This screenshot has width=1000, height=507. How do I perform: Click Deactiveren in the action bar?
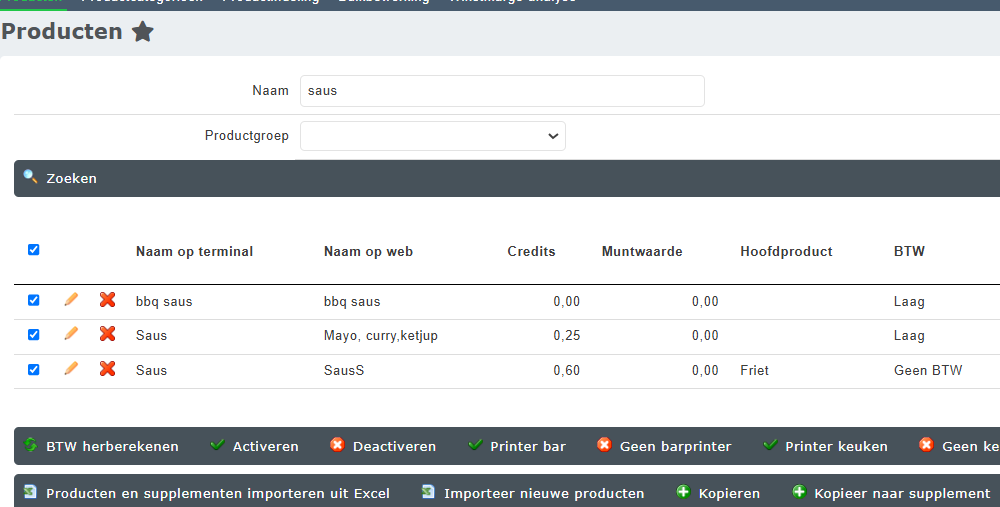click(383, 446)
